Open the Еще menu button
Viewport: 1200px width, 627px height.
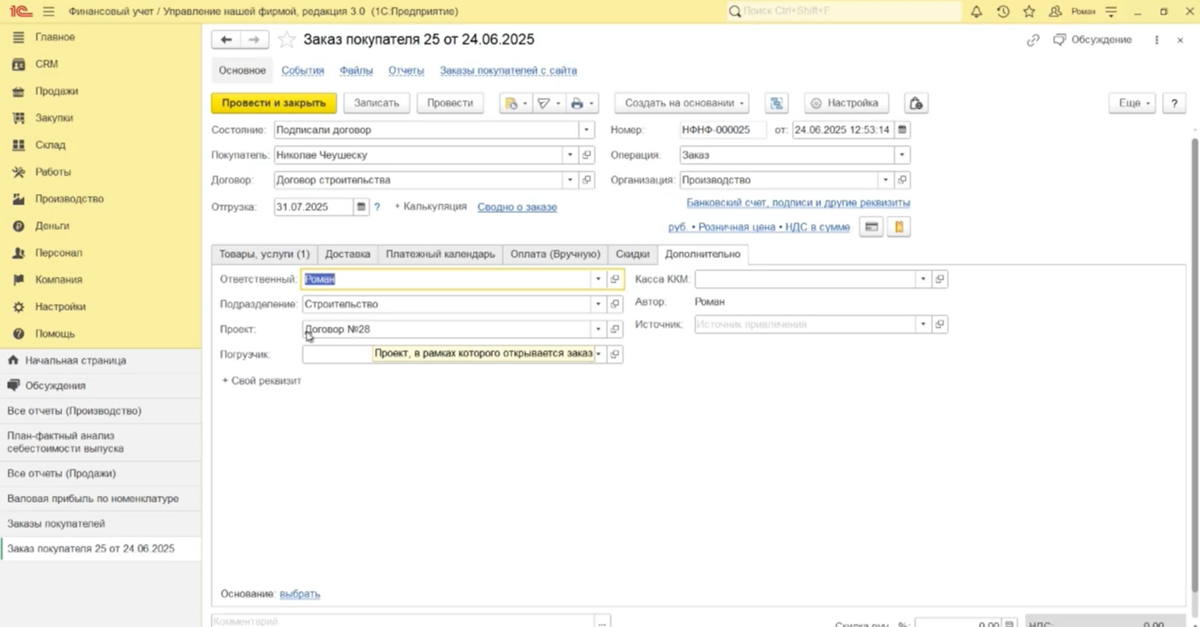click(x=1132, y=103)
